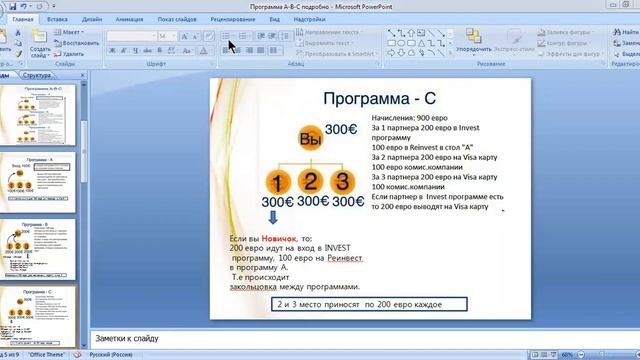640x360 pixels.
Task: Open the font name combo box
Action: [131, 36]
